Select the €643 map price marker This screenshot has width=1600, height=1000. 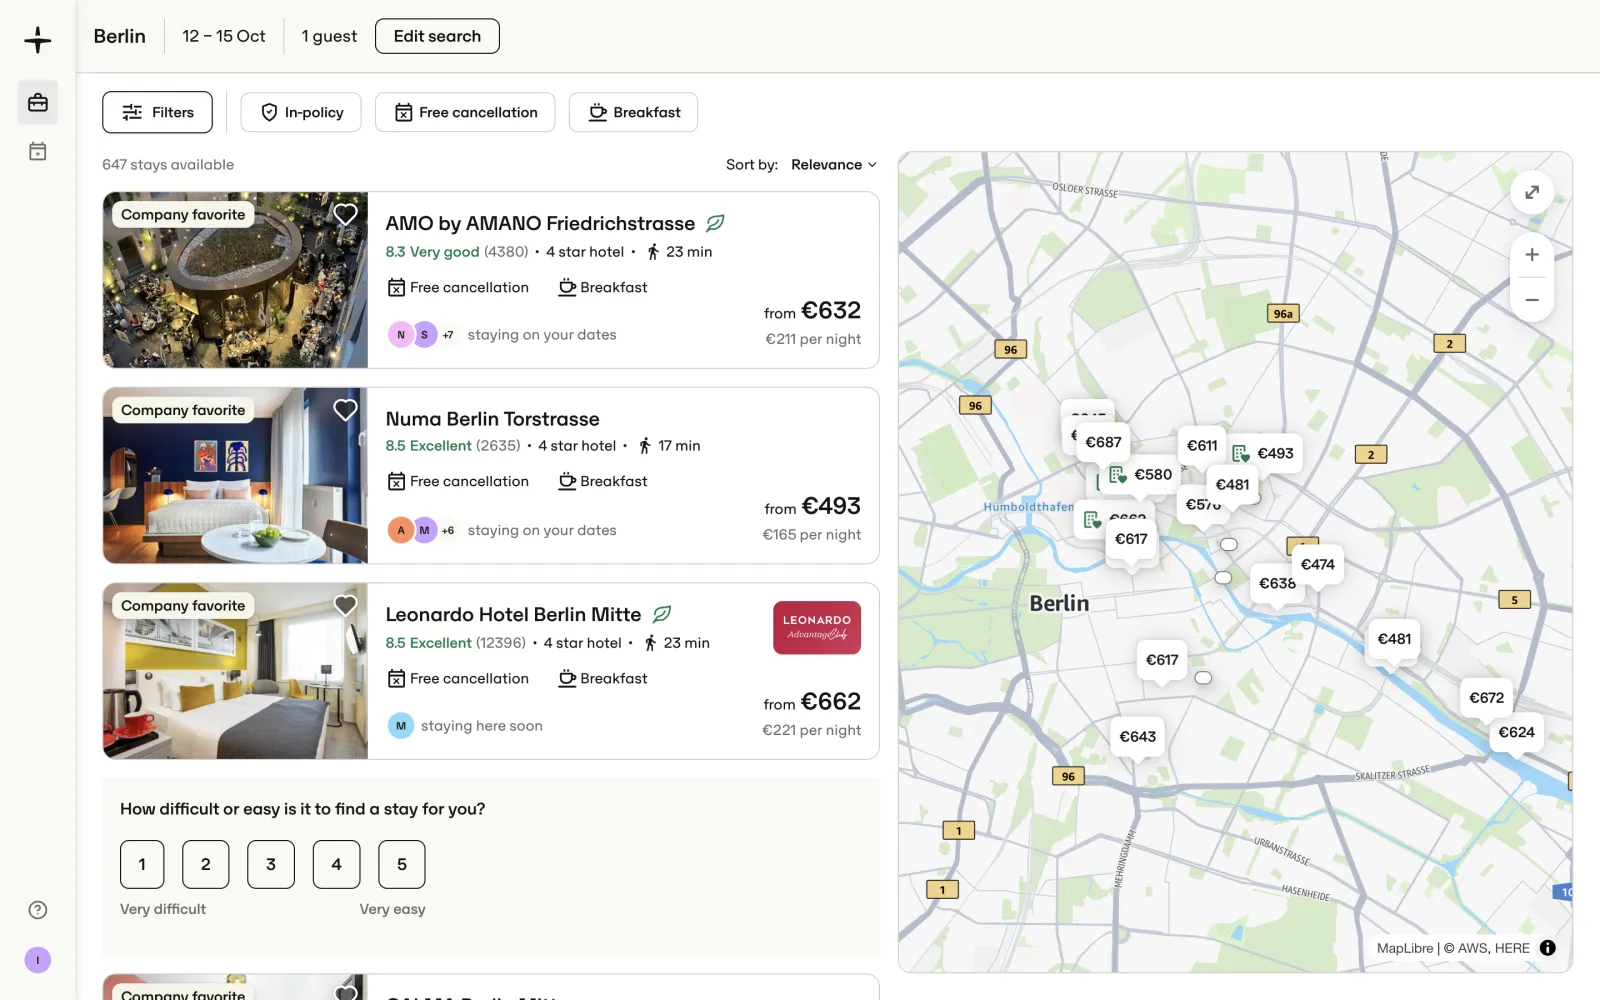(x=1138, y=737)
